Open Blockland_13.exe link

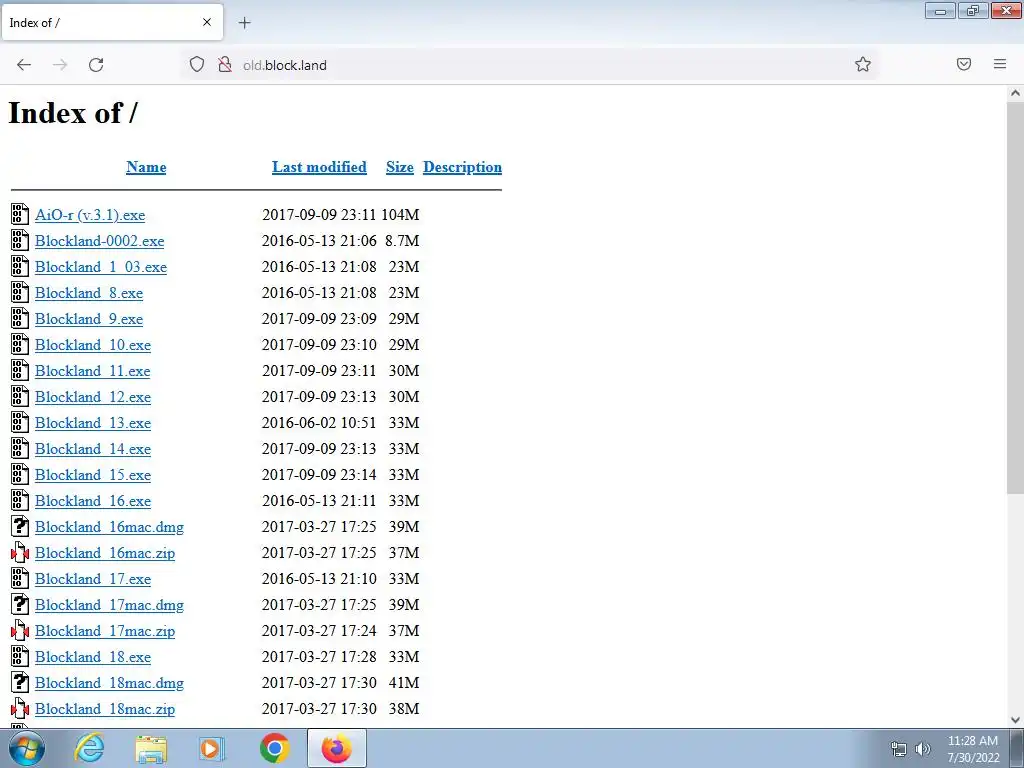(x=93, y=423)
